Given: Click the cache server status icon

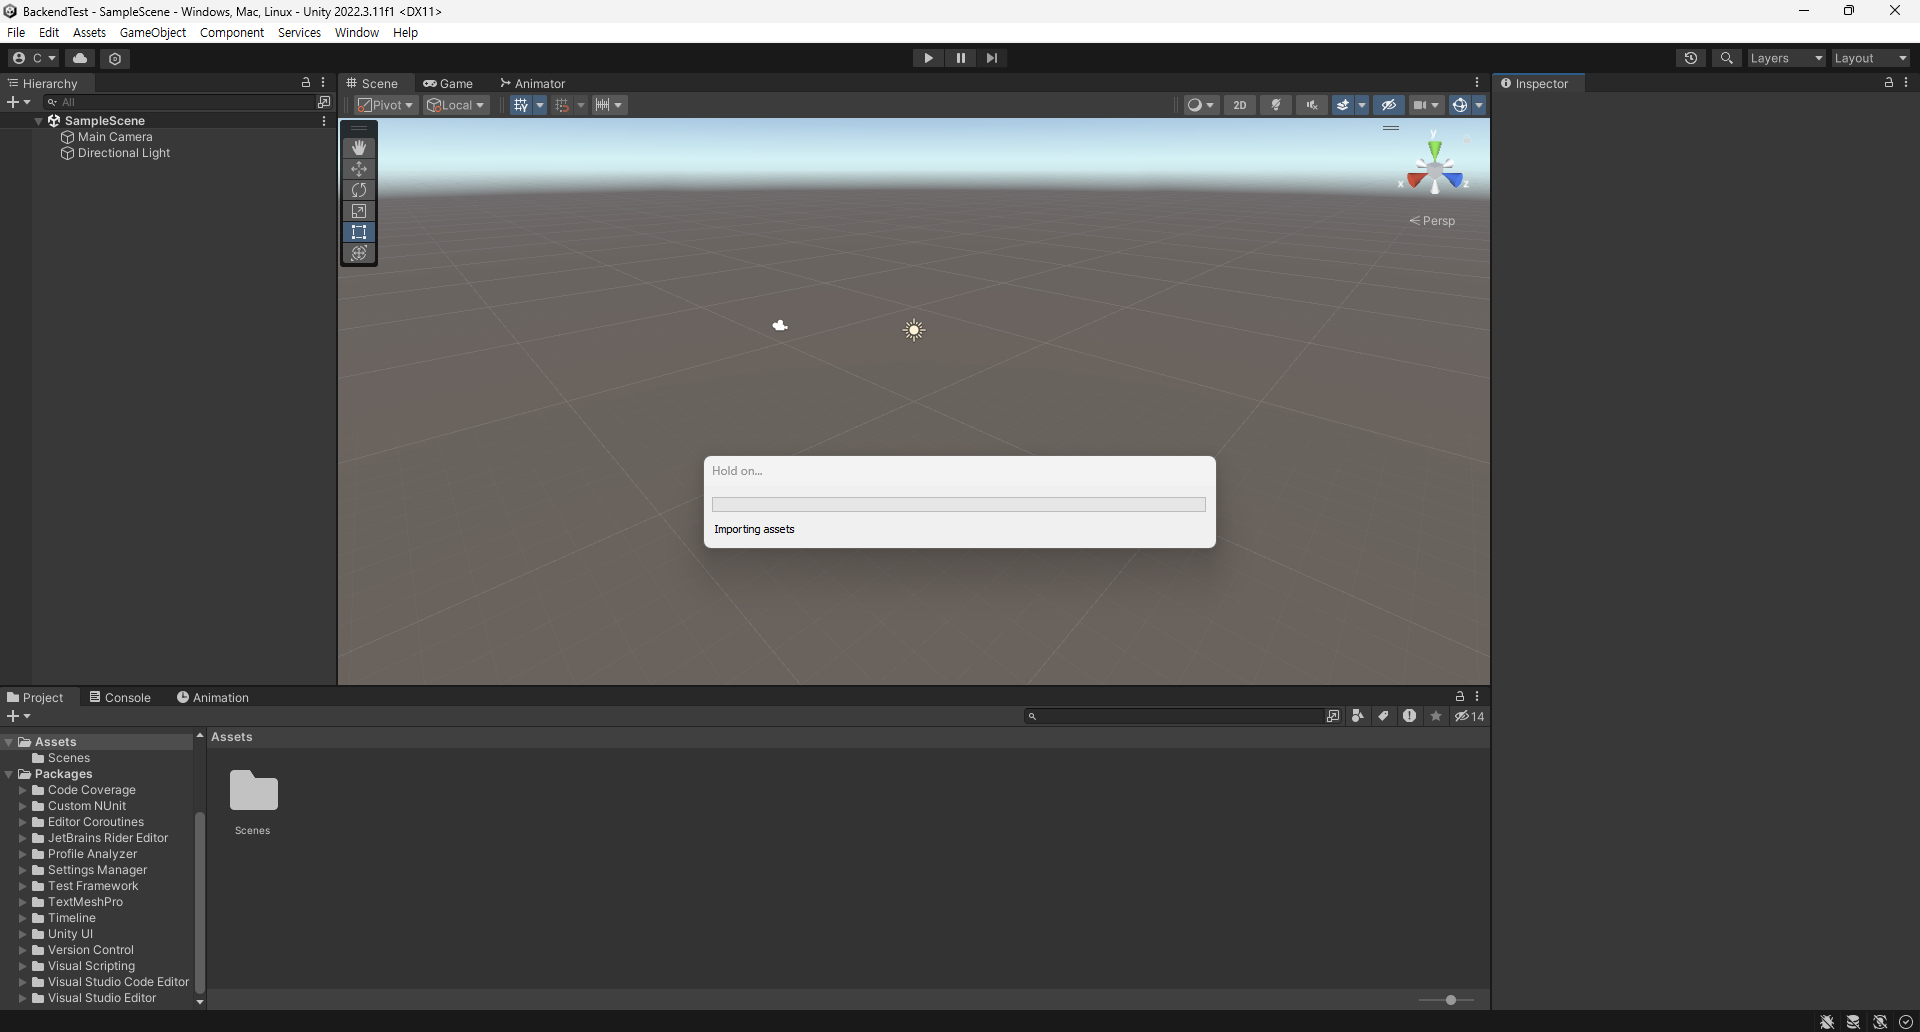Looking at the screenshot, I should (1853, 1022).
